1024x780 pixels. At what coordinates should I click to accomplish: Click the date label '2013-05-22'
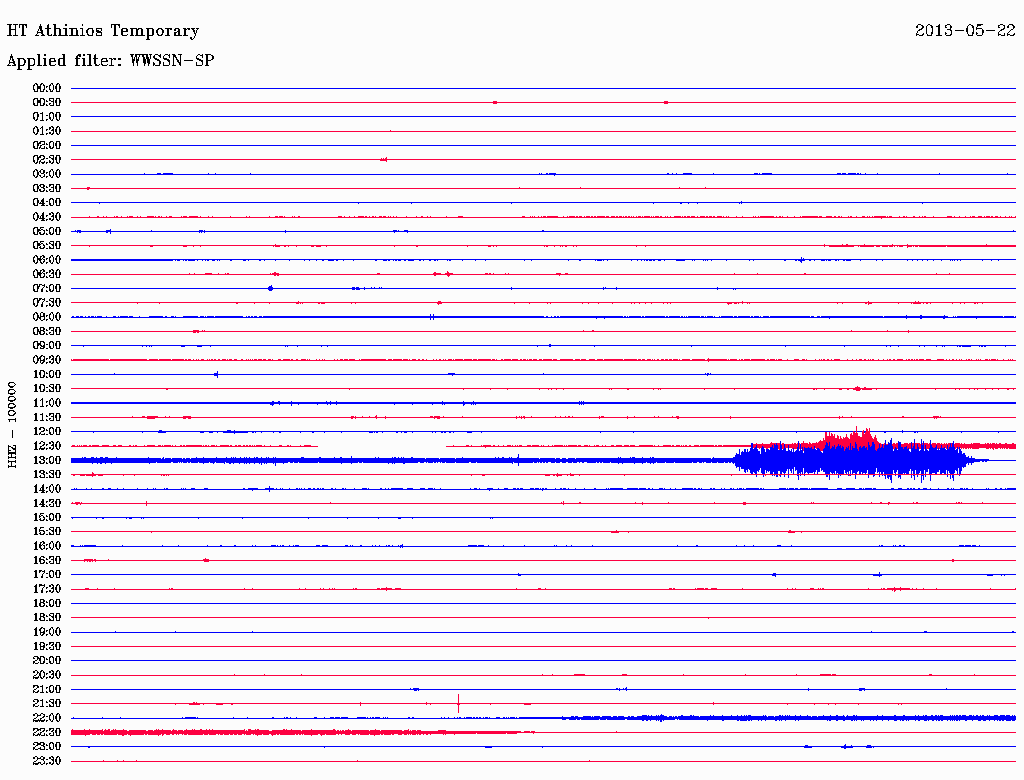(x=965, y=31)
